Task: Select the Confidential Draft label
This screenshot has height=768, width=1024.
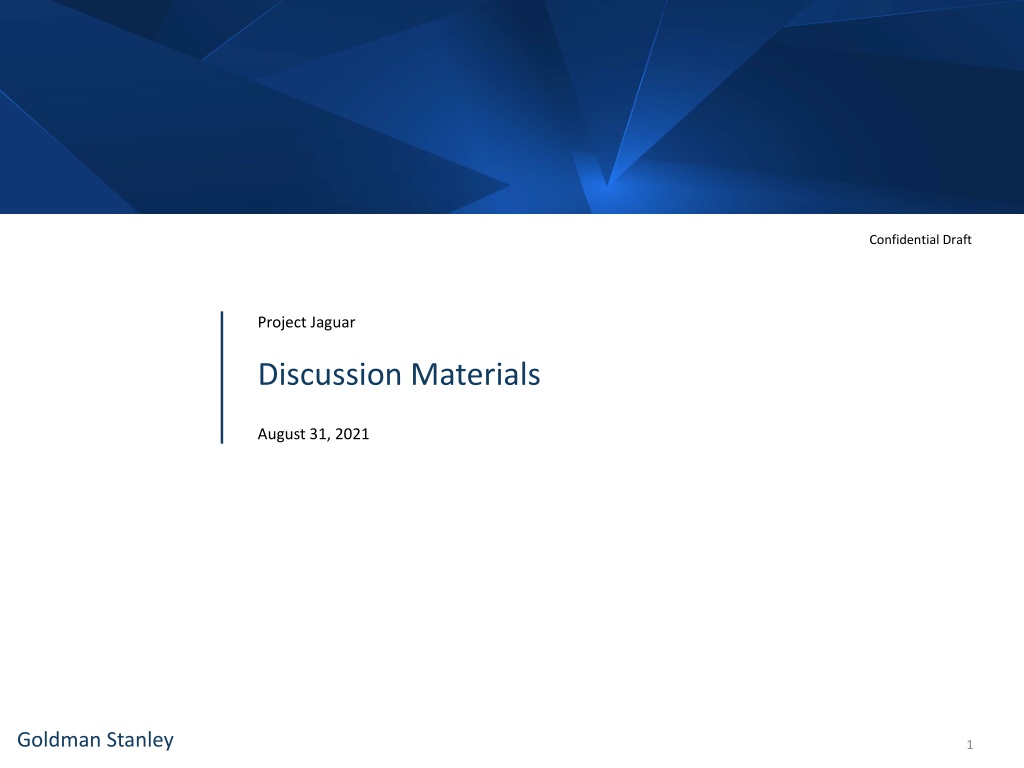Action: coord(920,240)
